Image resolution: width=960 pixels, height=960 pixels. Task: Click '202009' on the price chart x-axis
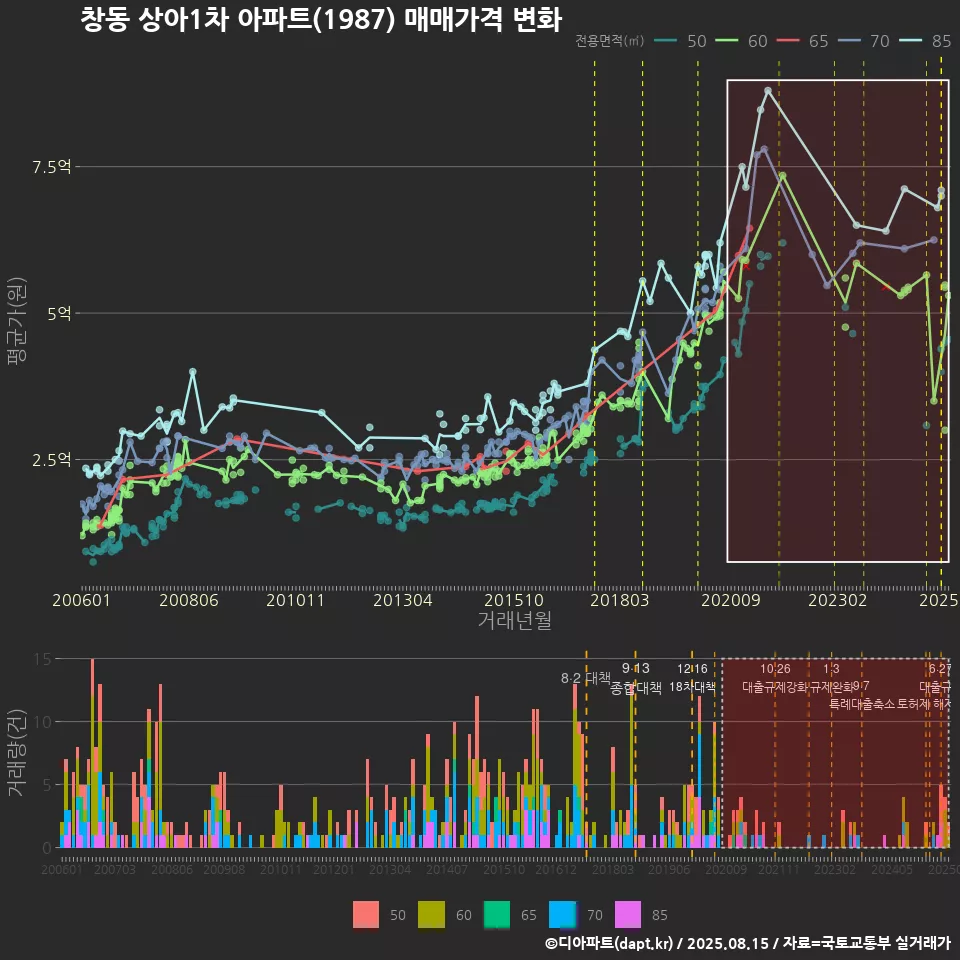(x=730, y=600)
